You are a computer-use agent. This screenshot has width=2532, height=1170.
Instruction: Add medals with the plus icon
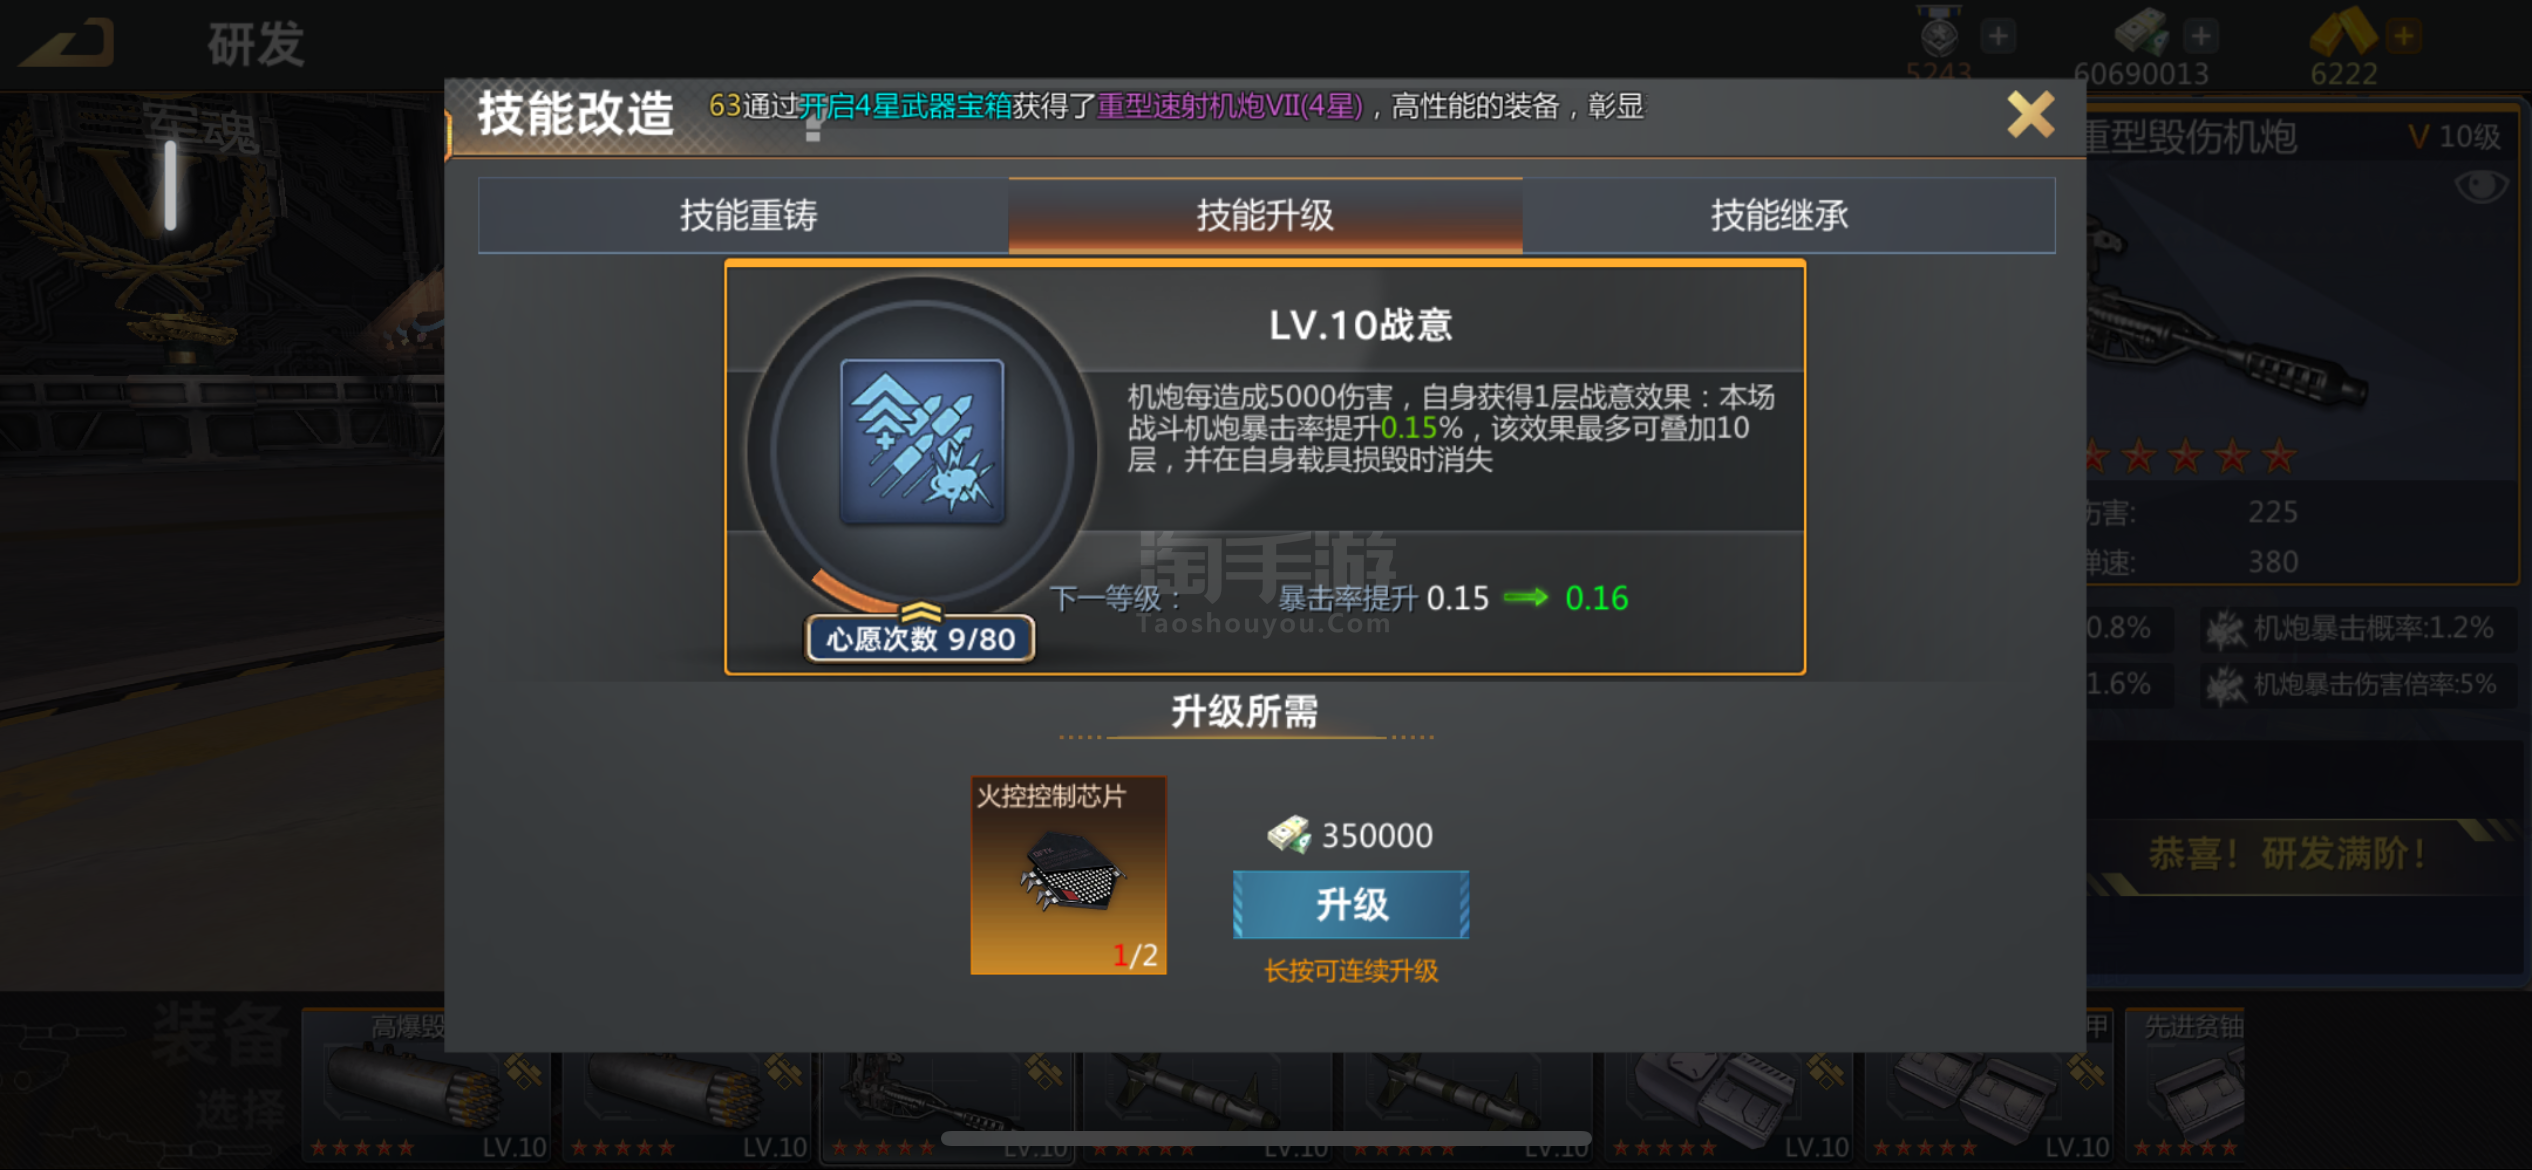click(1998, 36)
